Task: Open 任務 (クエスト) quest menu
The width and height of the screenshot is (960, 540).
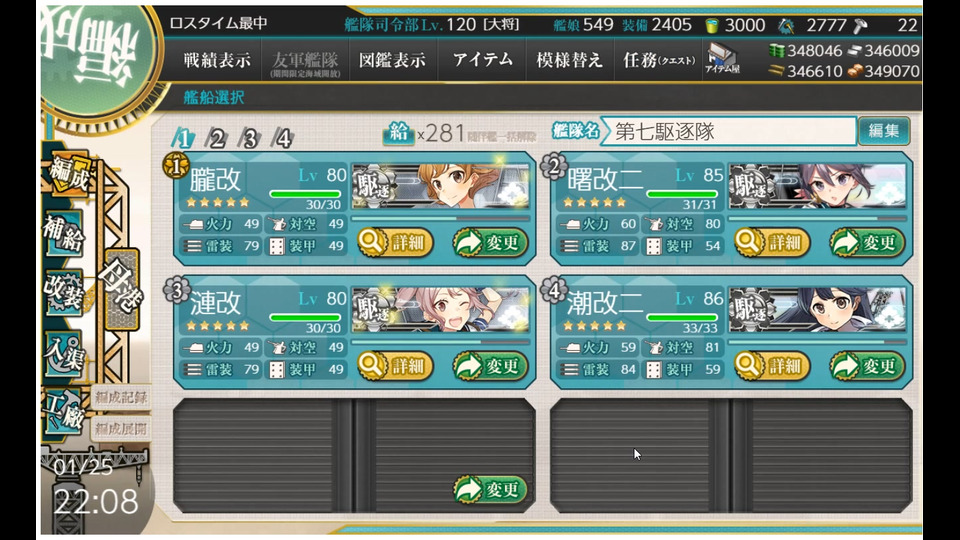Action: [659, 60]
